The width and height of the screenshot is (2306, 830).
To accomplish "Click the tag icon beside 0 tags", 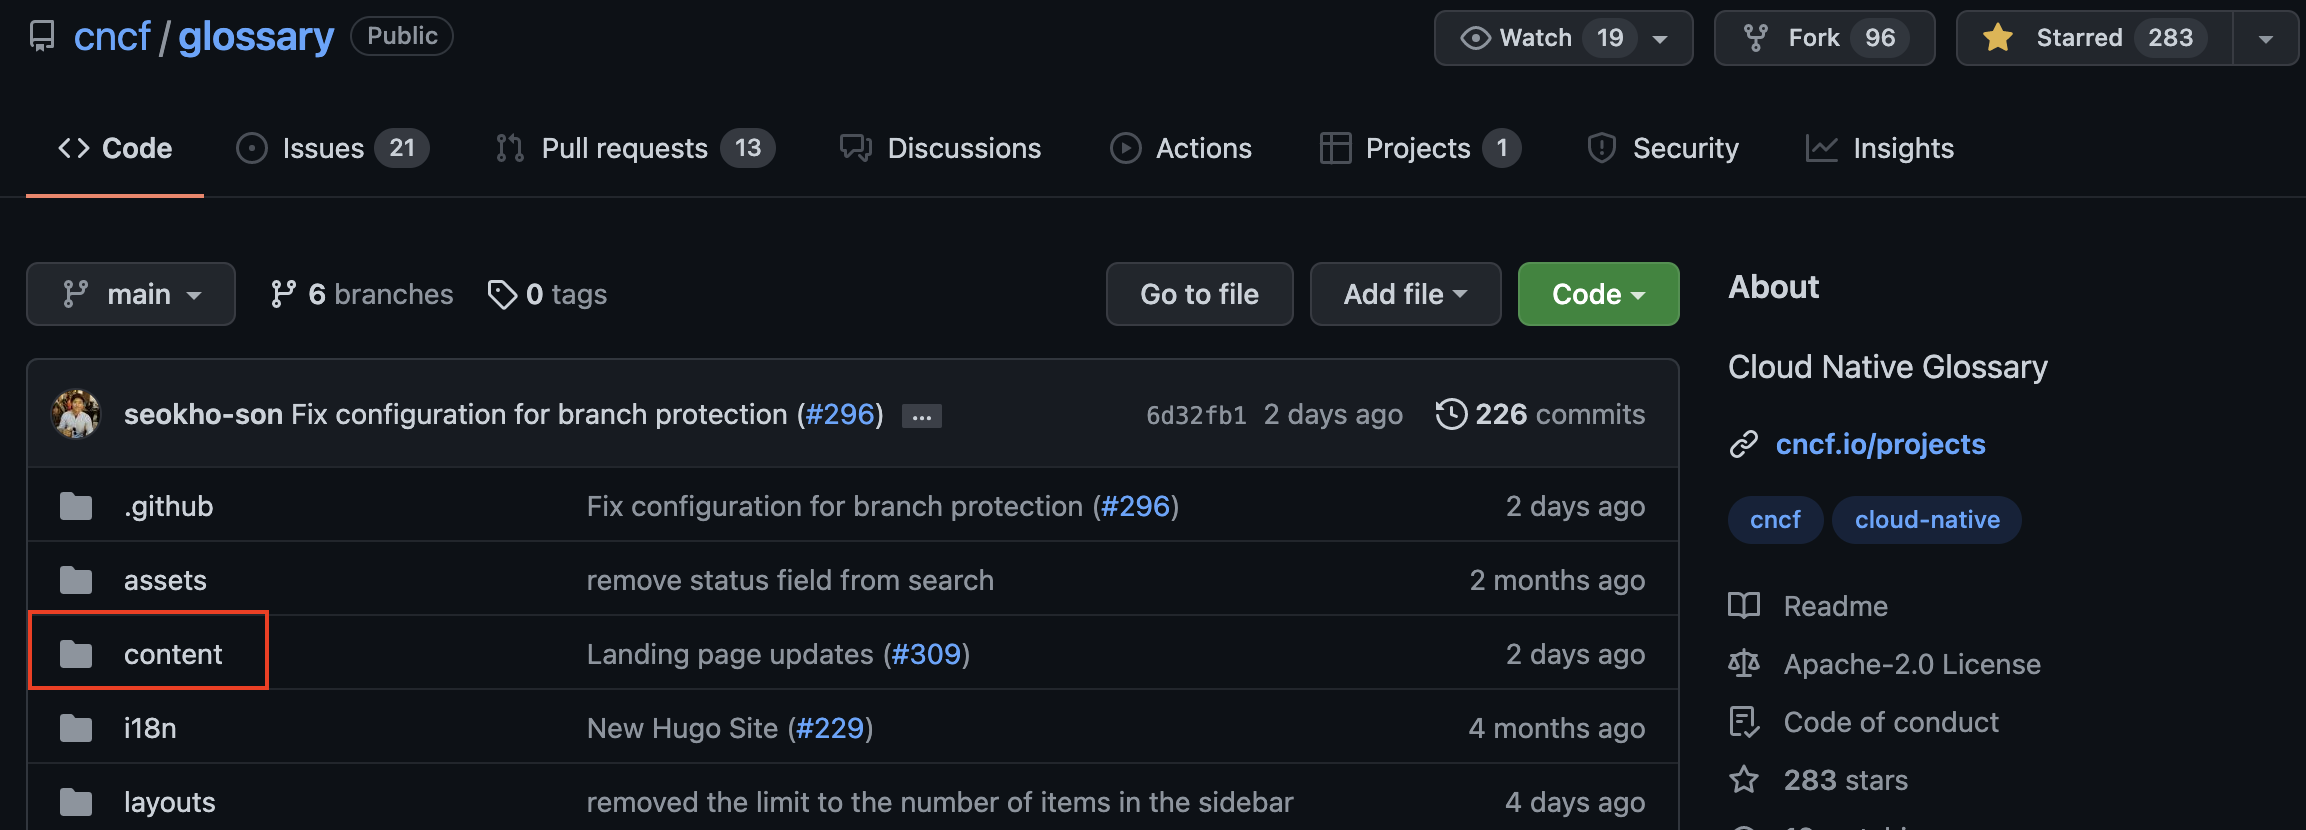I will [502, 294].
